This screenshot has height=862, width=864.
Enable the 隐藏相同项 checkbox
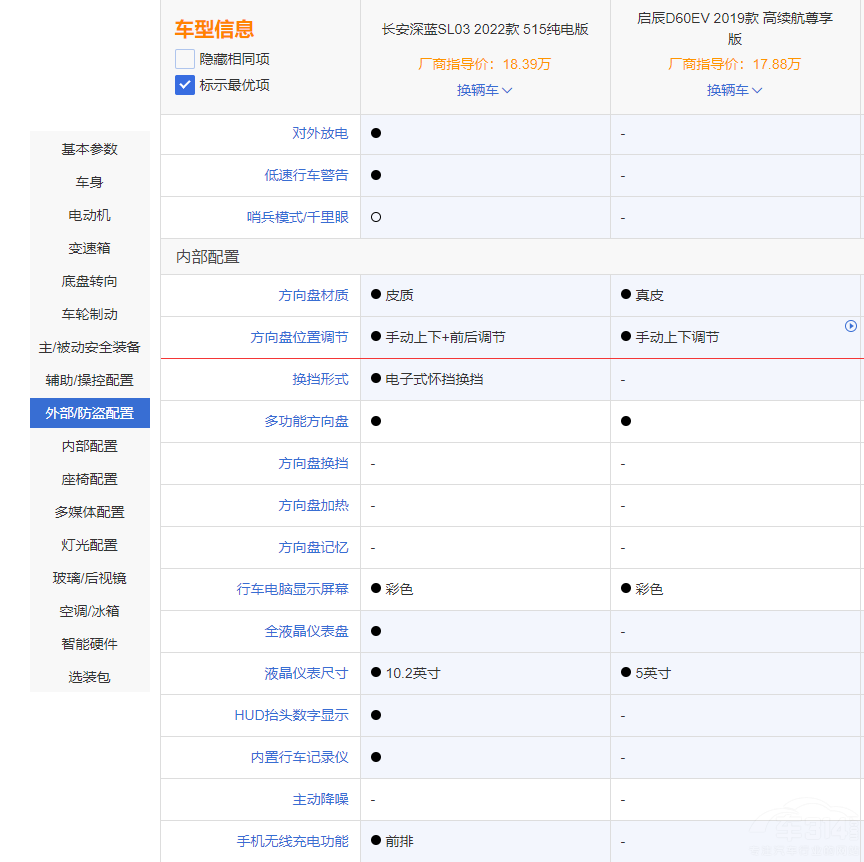tap(183, 58)
